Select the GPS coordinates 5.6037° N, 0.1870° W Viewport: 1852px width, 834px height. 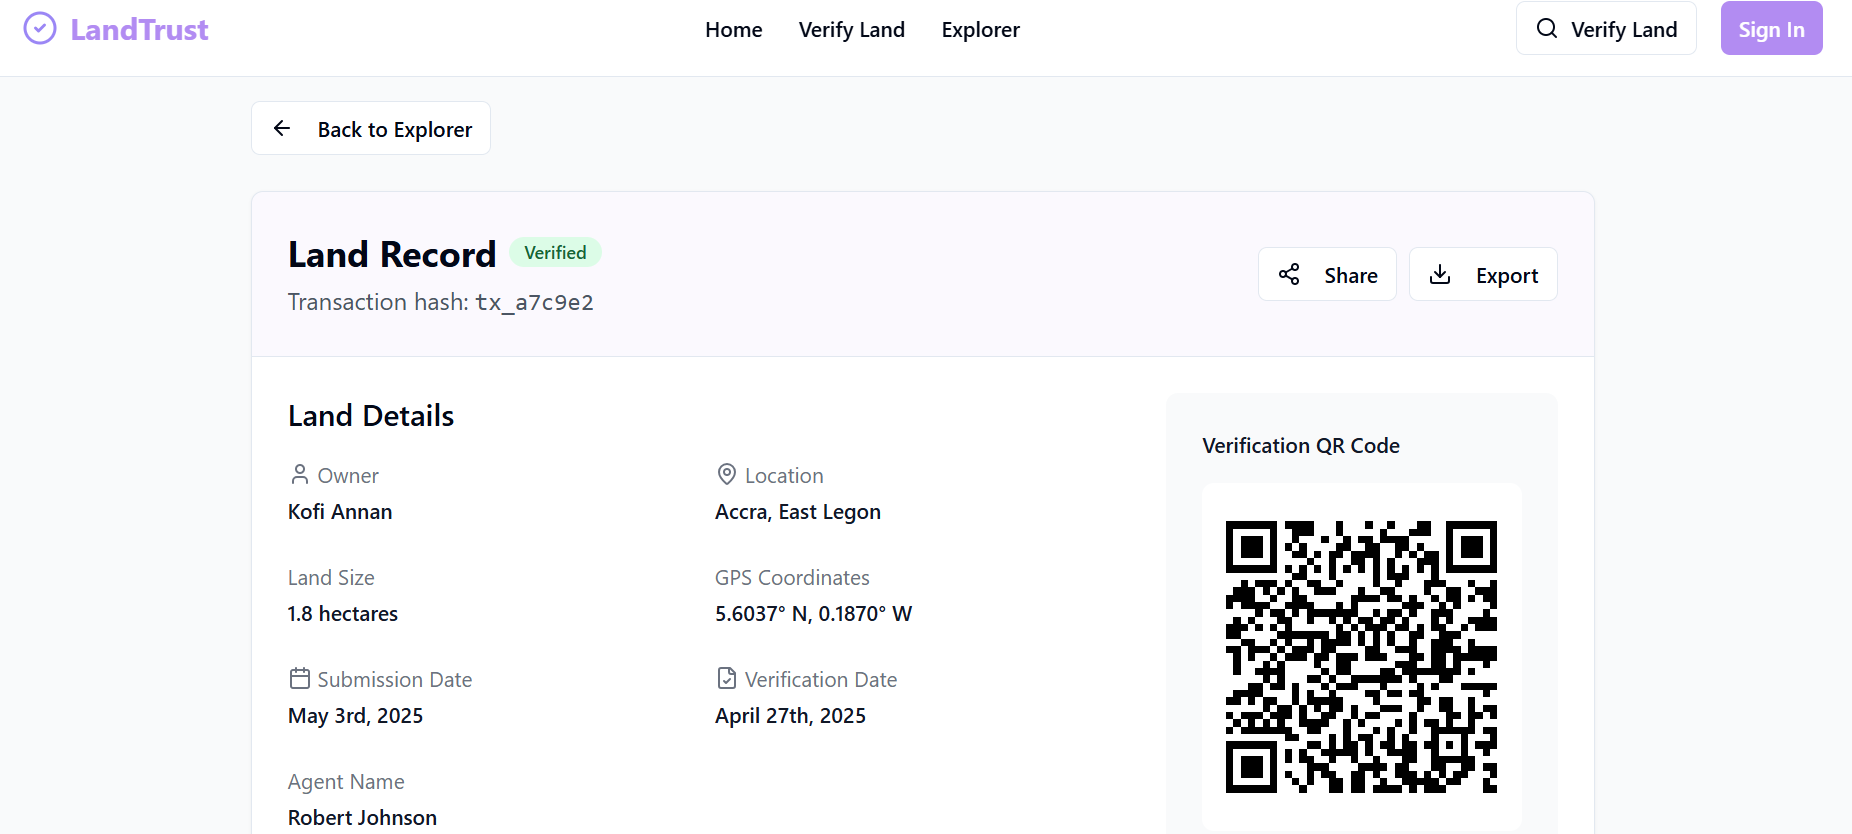(813, 614)
